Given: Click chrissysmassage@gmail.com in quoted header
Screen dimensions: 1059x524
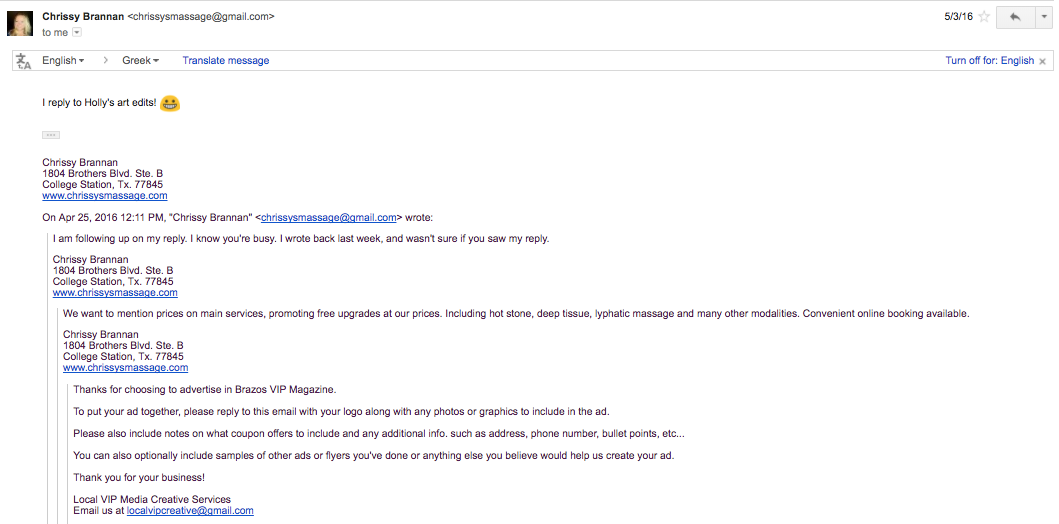Looking at the screenshot, I should [x=329, y=217].
